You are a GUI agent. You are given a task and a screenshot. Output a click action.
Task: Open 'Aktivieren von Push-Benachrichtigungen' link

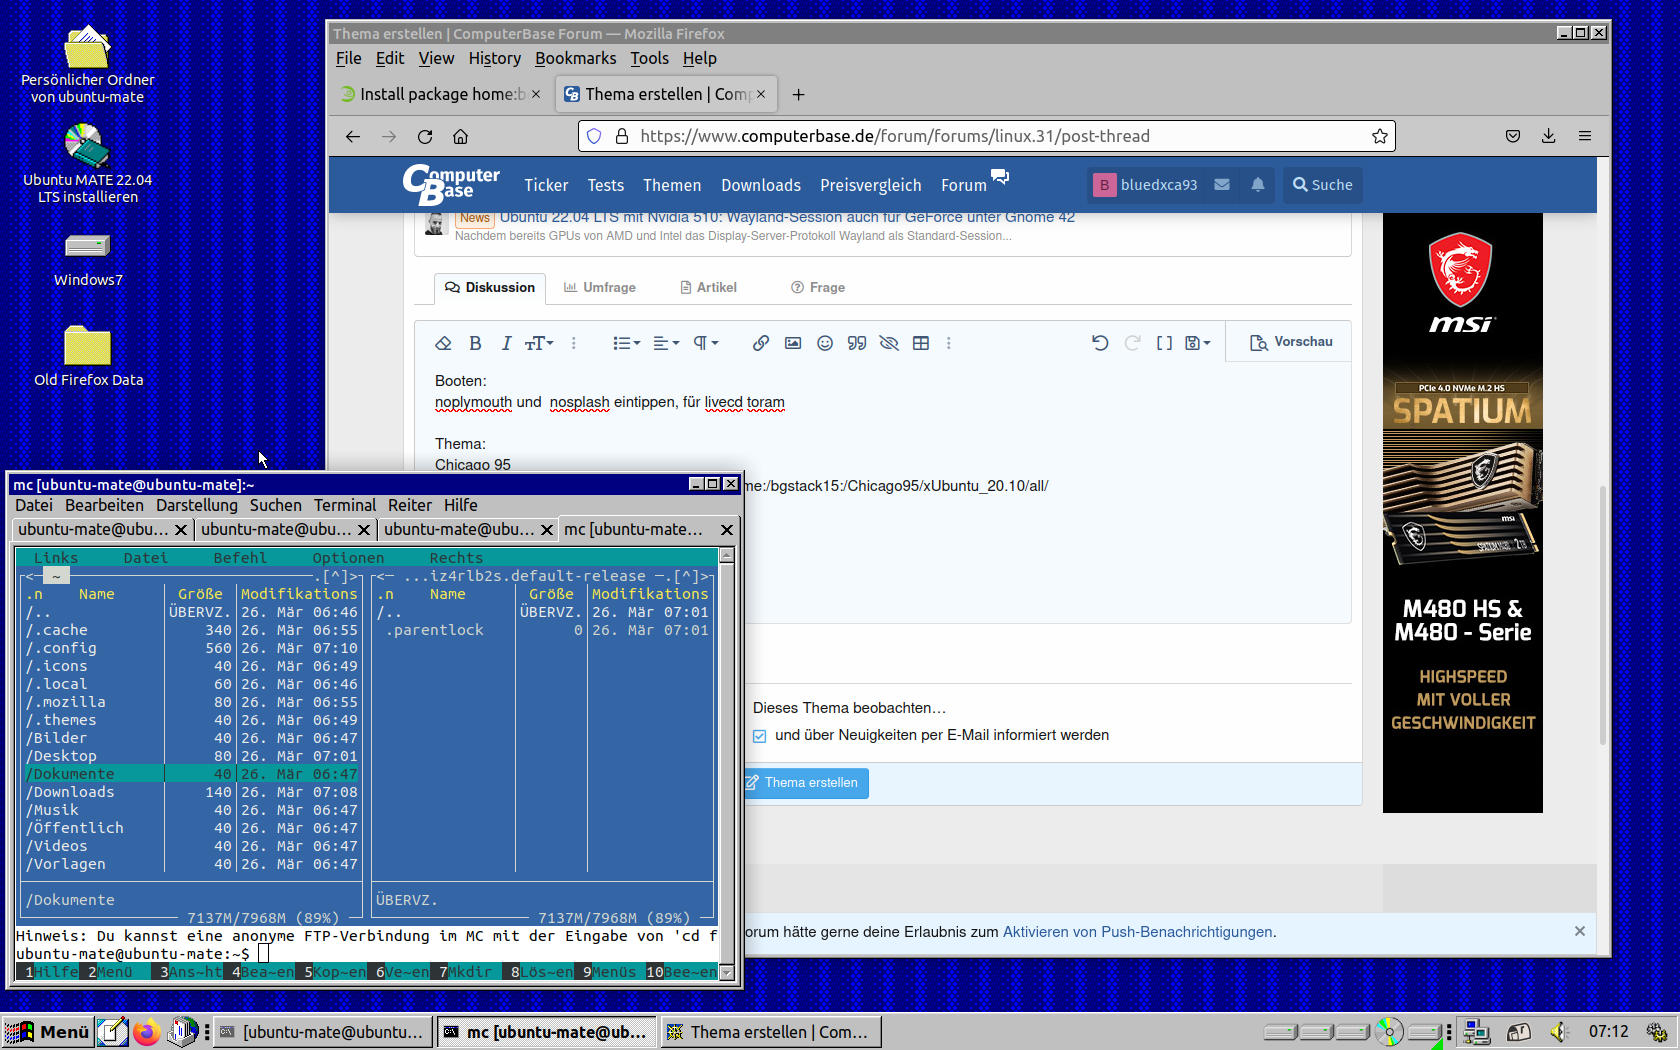coord(1138,932)
